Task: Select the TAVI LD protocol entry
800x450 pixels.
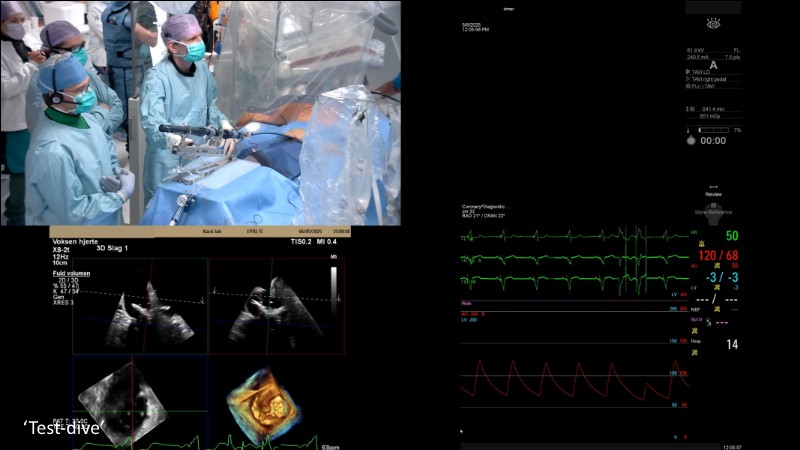Action: tap(702, 72)
